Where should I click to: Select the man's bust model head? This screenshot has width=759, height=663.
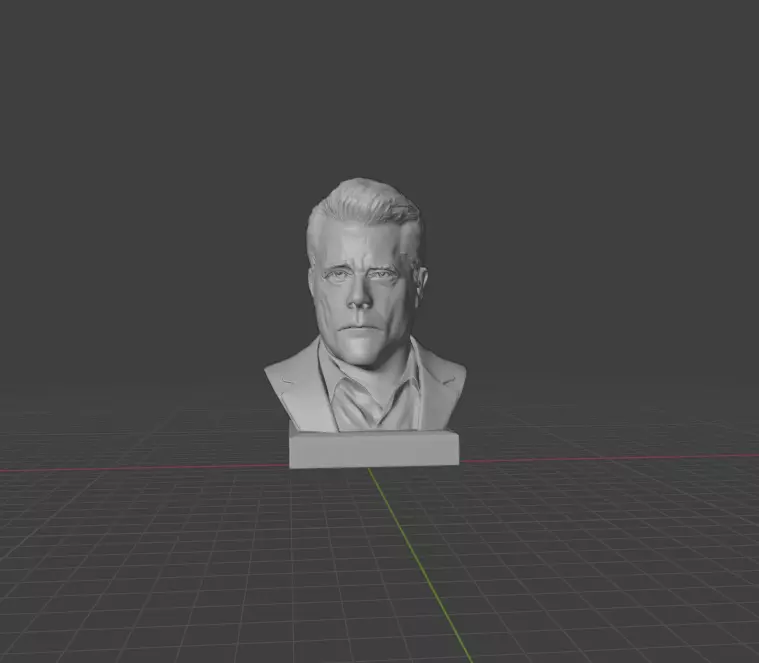[x=366, y=273]
